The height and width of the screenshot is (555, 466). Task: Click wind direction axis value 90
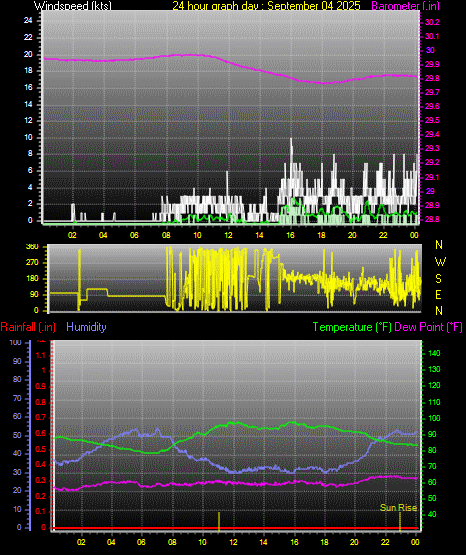pyautogui.click(x=34, y=294)
